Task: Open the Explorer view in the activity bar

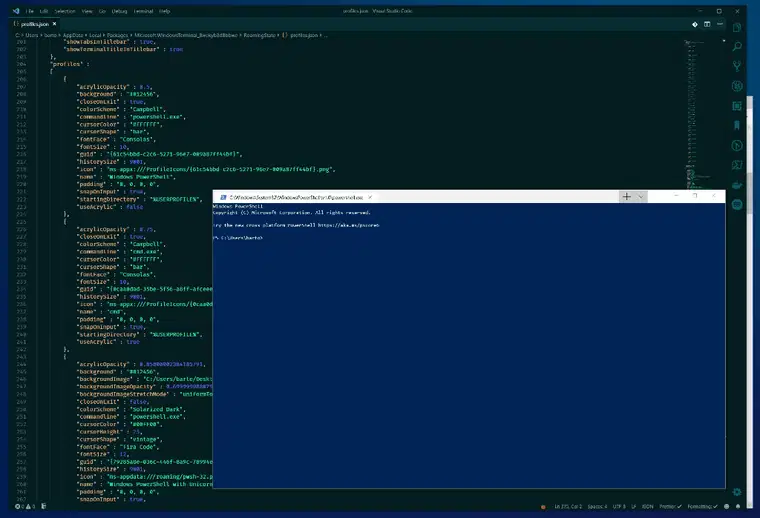Action: pos(737,27)
